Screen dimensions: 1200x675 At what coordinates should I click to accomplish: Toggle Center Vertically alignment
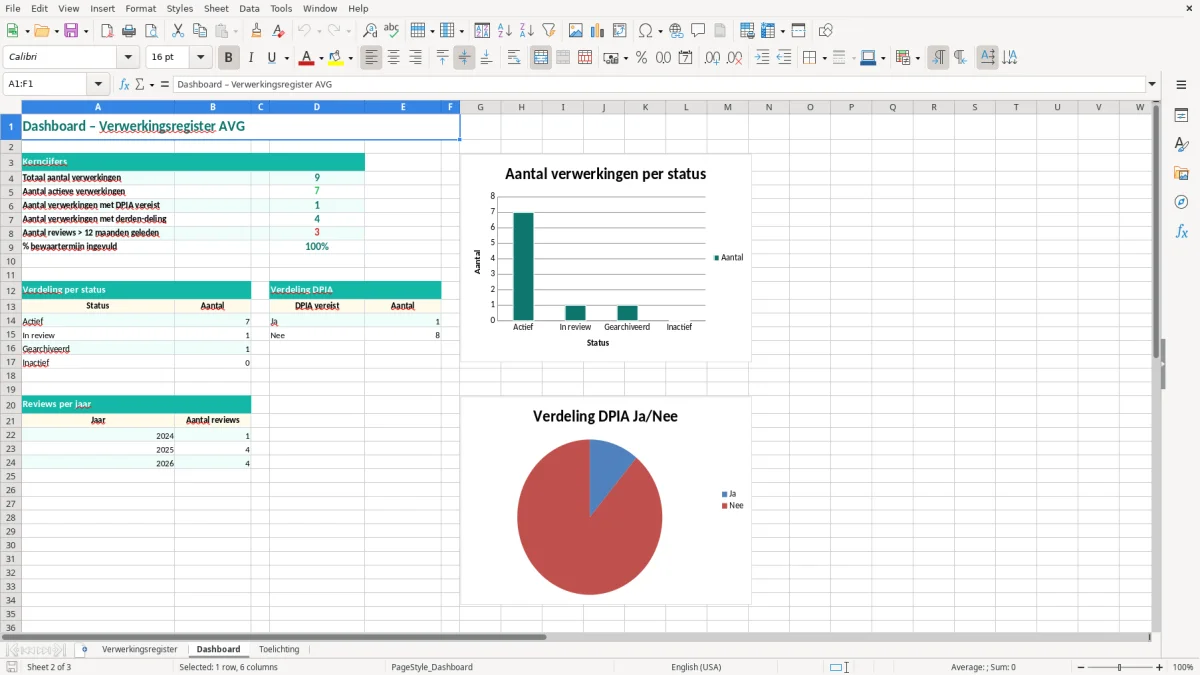point(464,58)
